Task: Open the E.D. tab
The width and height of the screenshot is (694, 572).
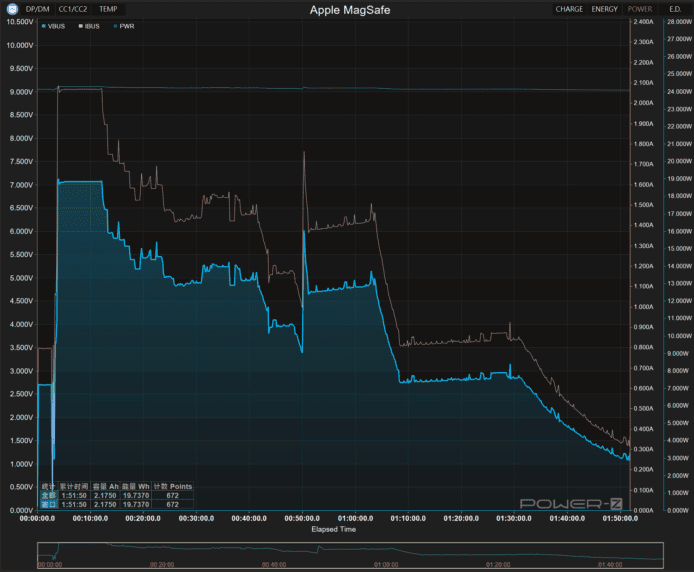Action: coord(675,9)
